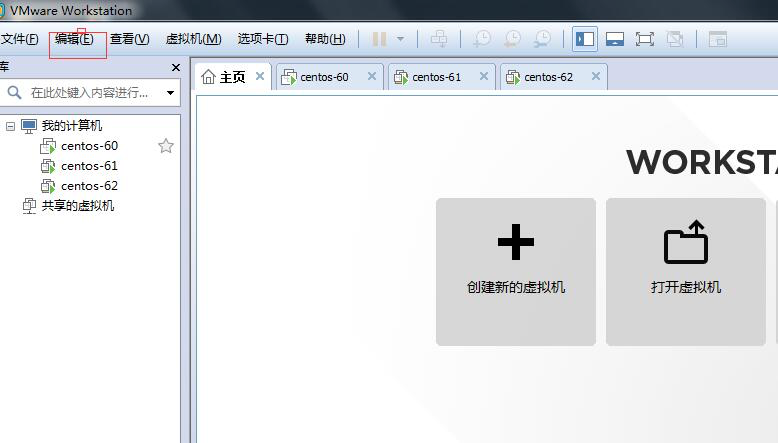Open the 选项卡(T) menu
Screen dimensions: 778x443
[x=262, y=39]
